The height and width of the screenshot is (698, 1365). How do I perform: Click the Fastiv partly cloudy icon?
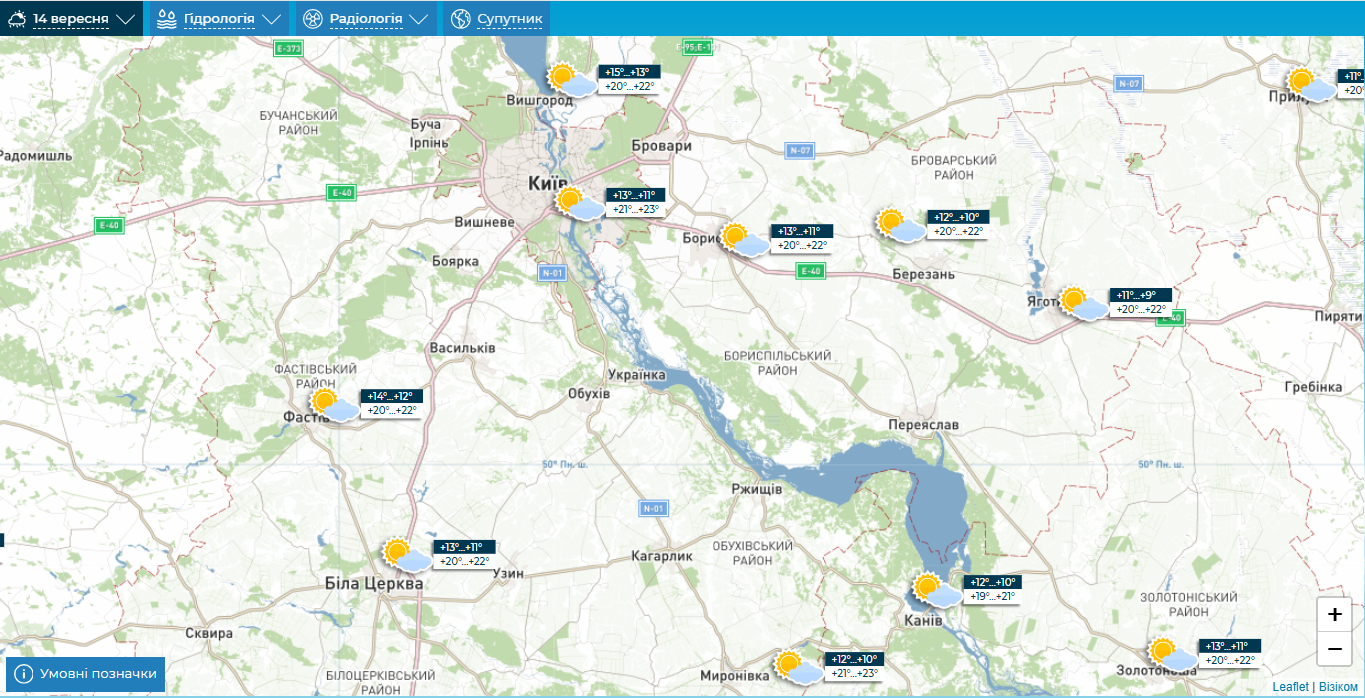333,405
